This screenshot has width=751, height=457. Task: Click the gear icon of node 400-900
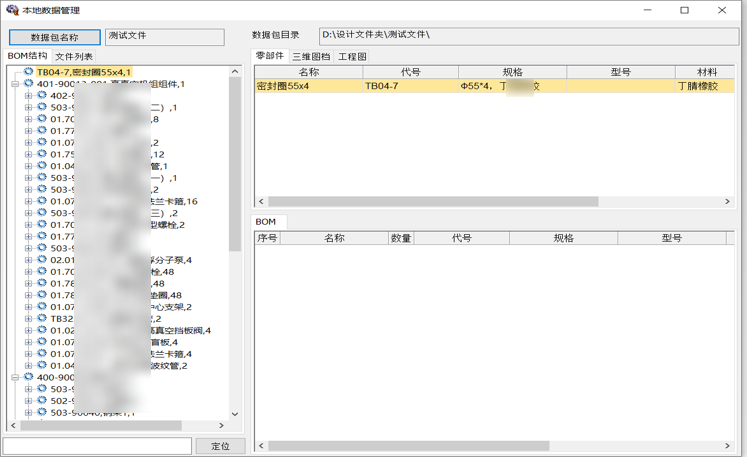point(29,378)
